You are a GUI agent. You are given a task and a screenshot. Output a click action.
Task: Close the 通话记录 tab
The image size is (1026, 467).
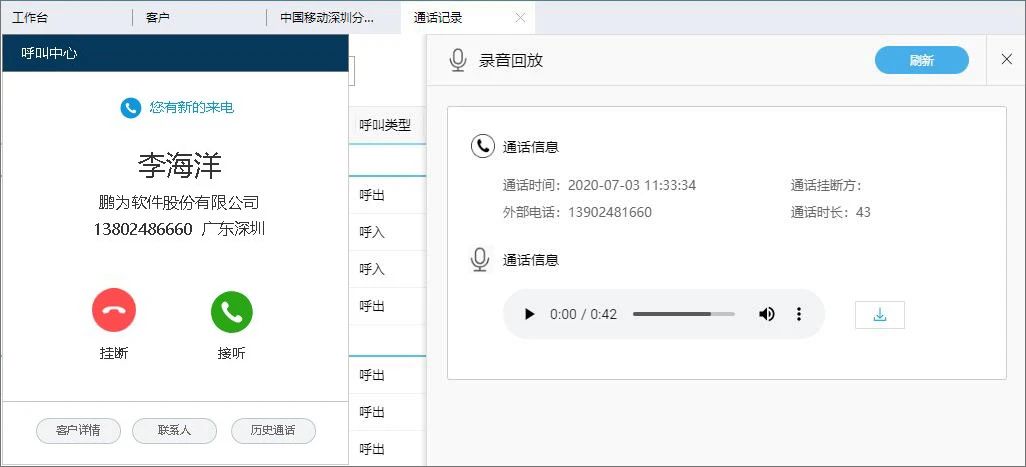coord(519,18)
